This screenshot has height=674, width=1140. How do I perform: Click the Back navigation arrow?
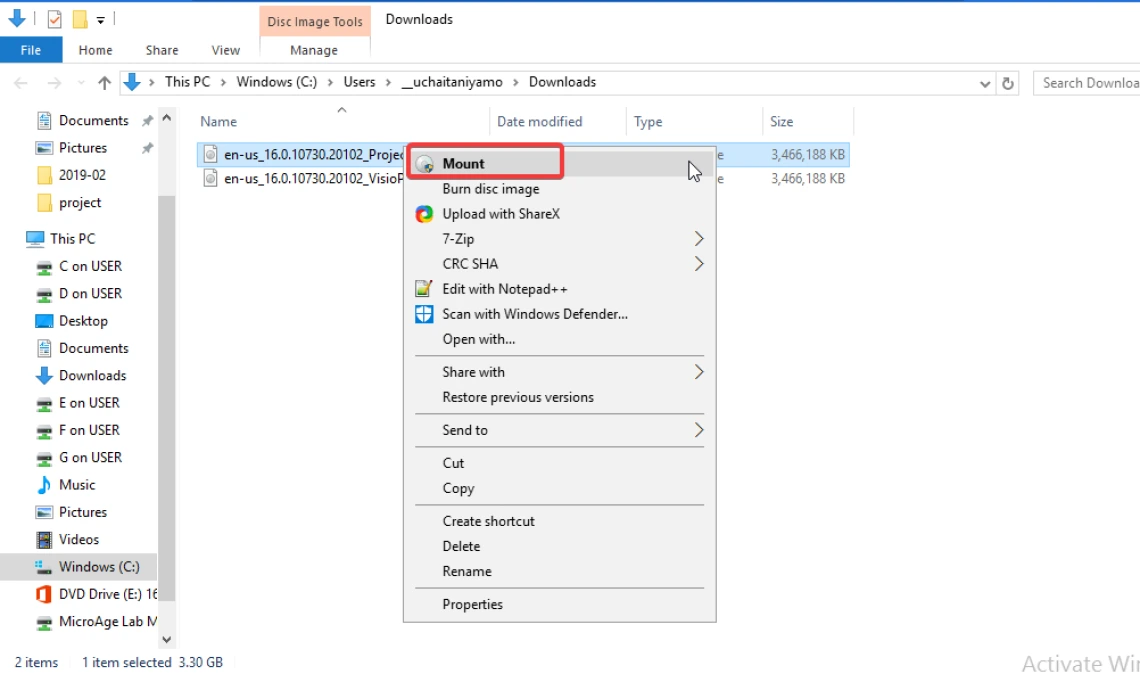coord(20,83)
